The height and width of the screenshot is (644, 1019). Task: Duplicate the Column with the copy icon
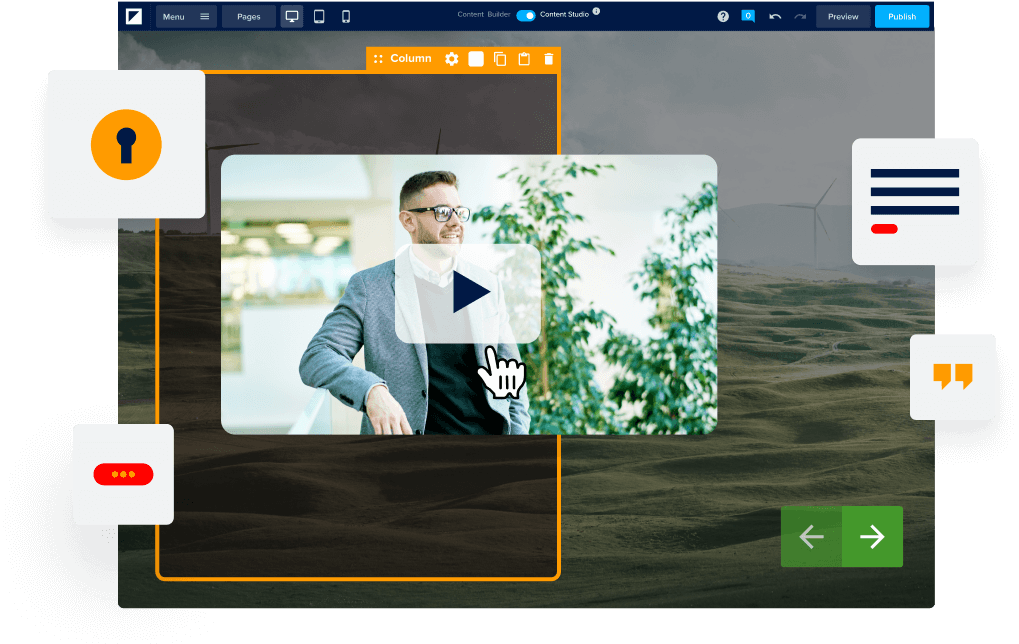500,59
